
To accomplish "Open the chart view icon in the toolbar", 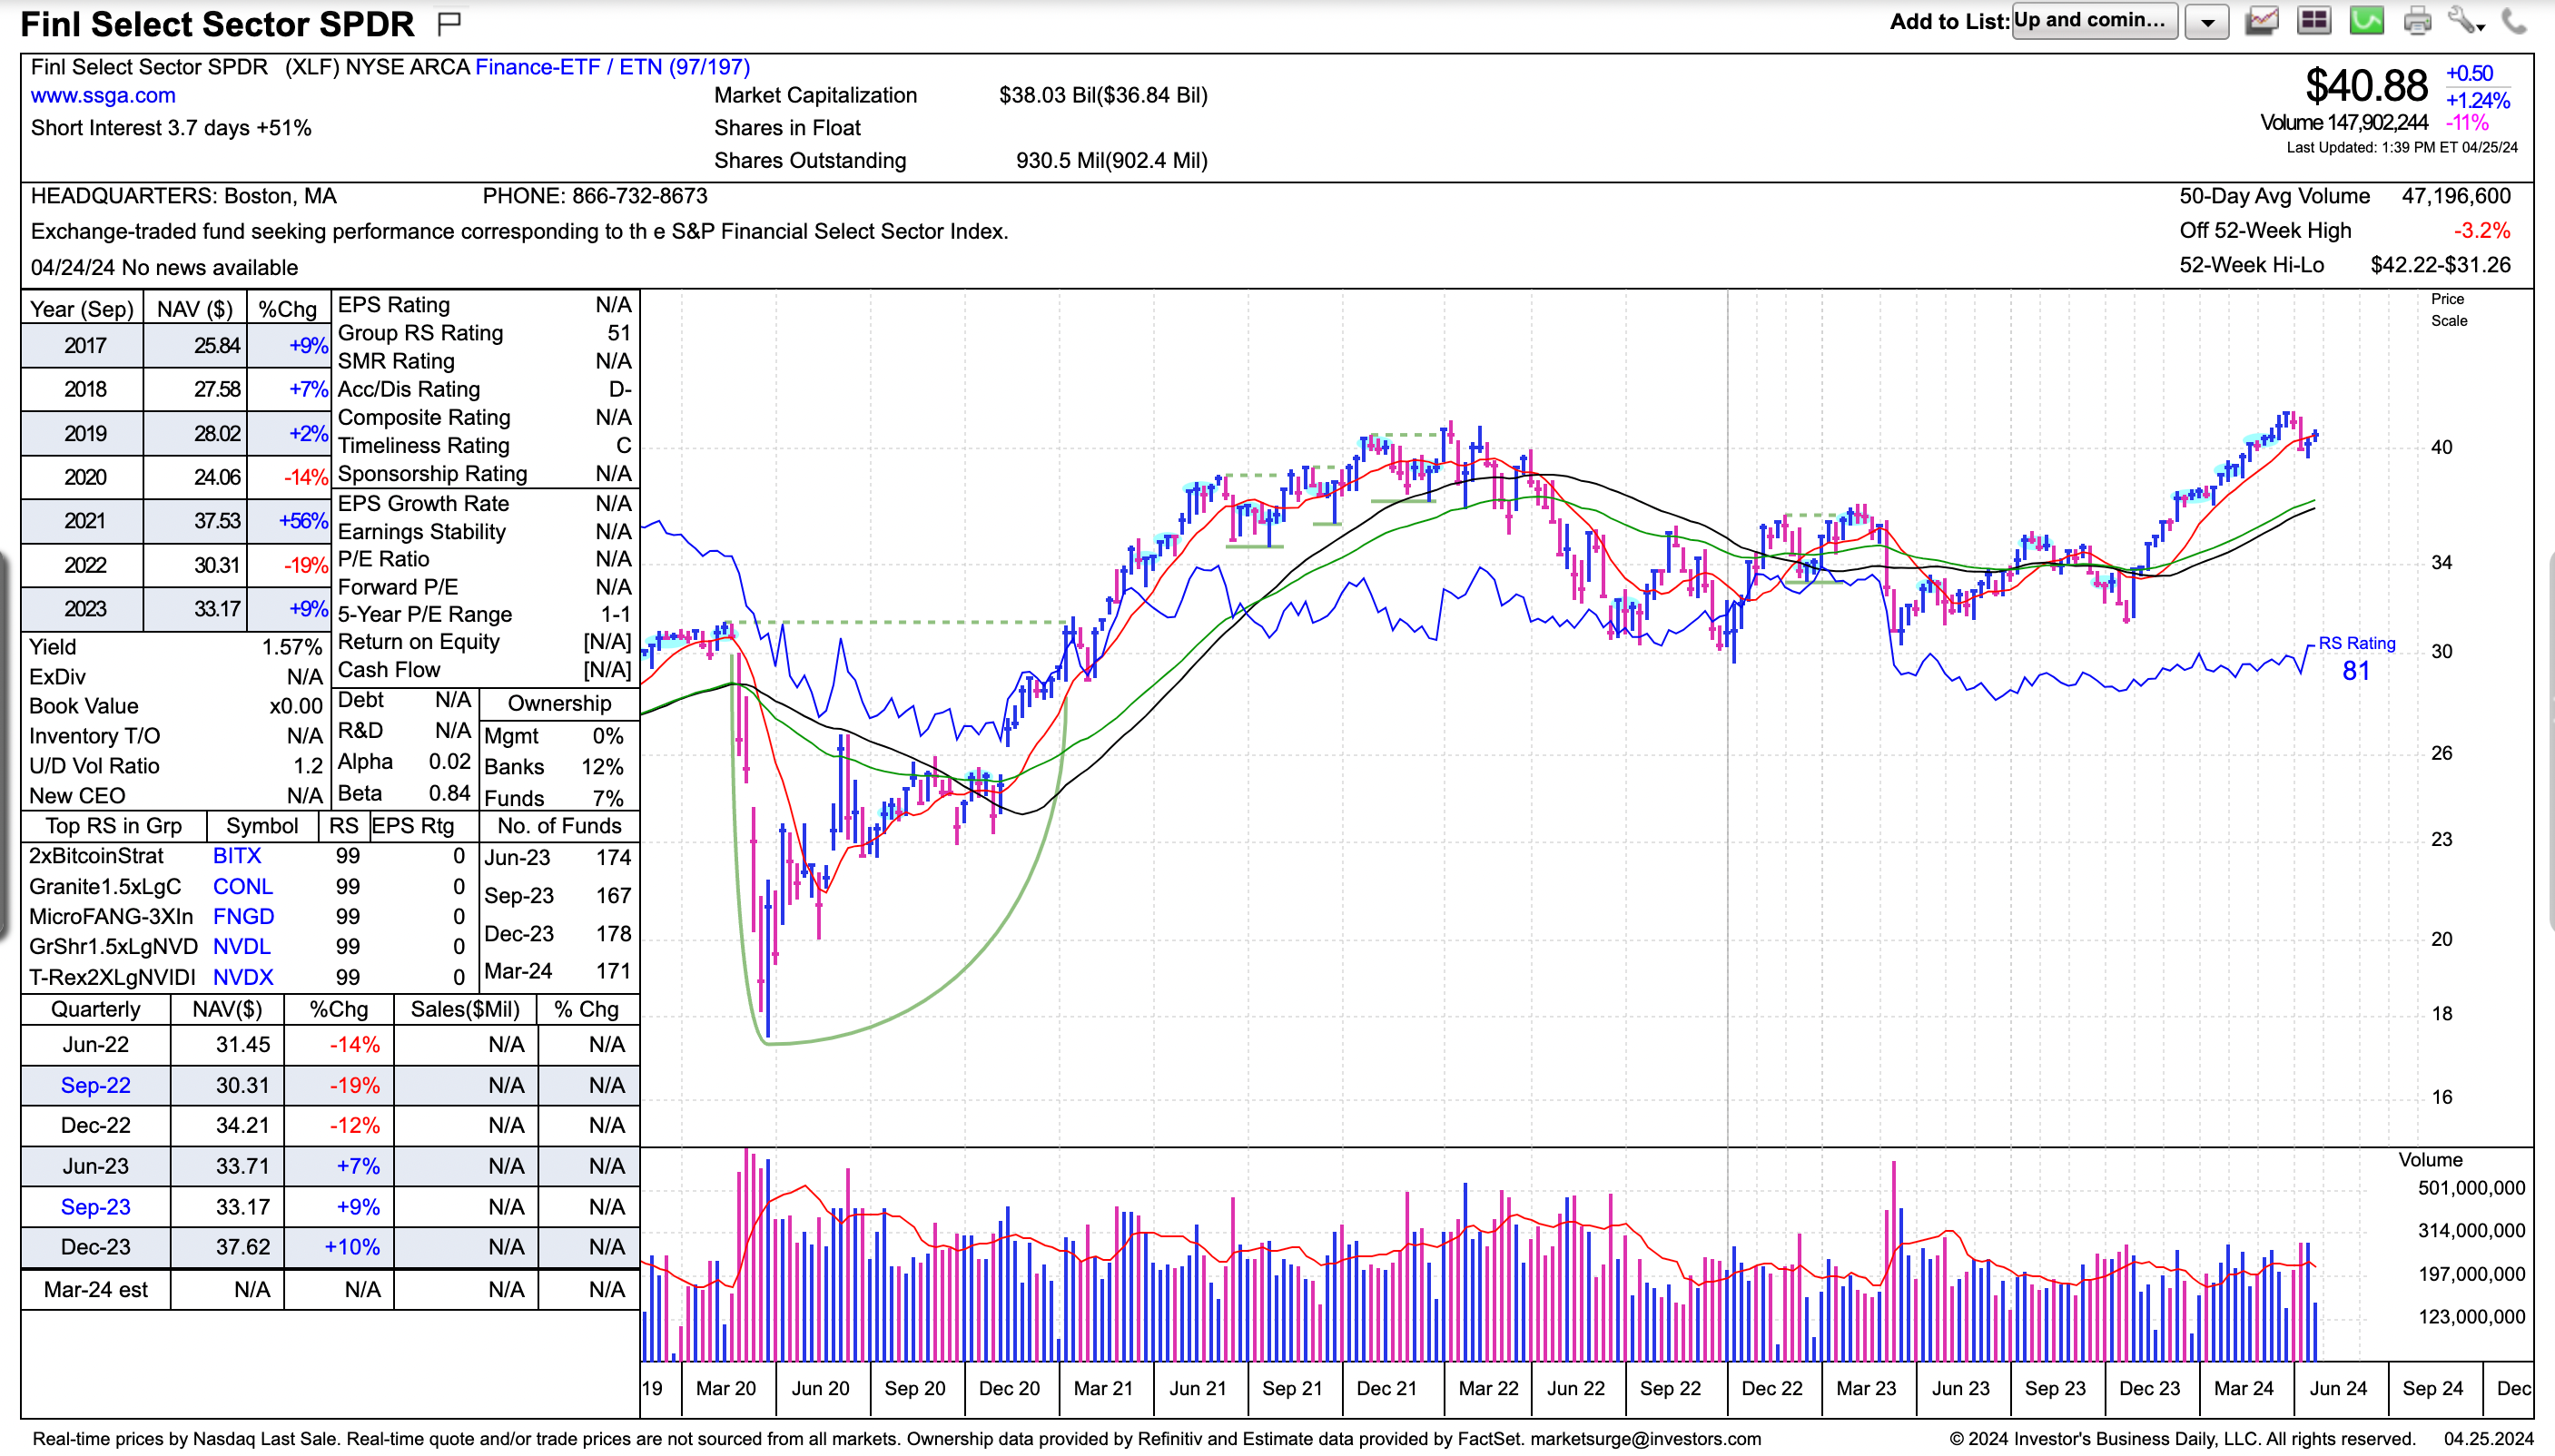I will click(2262, 21).
